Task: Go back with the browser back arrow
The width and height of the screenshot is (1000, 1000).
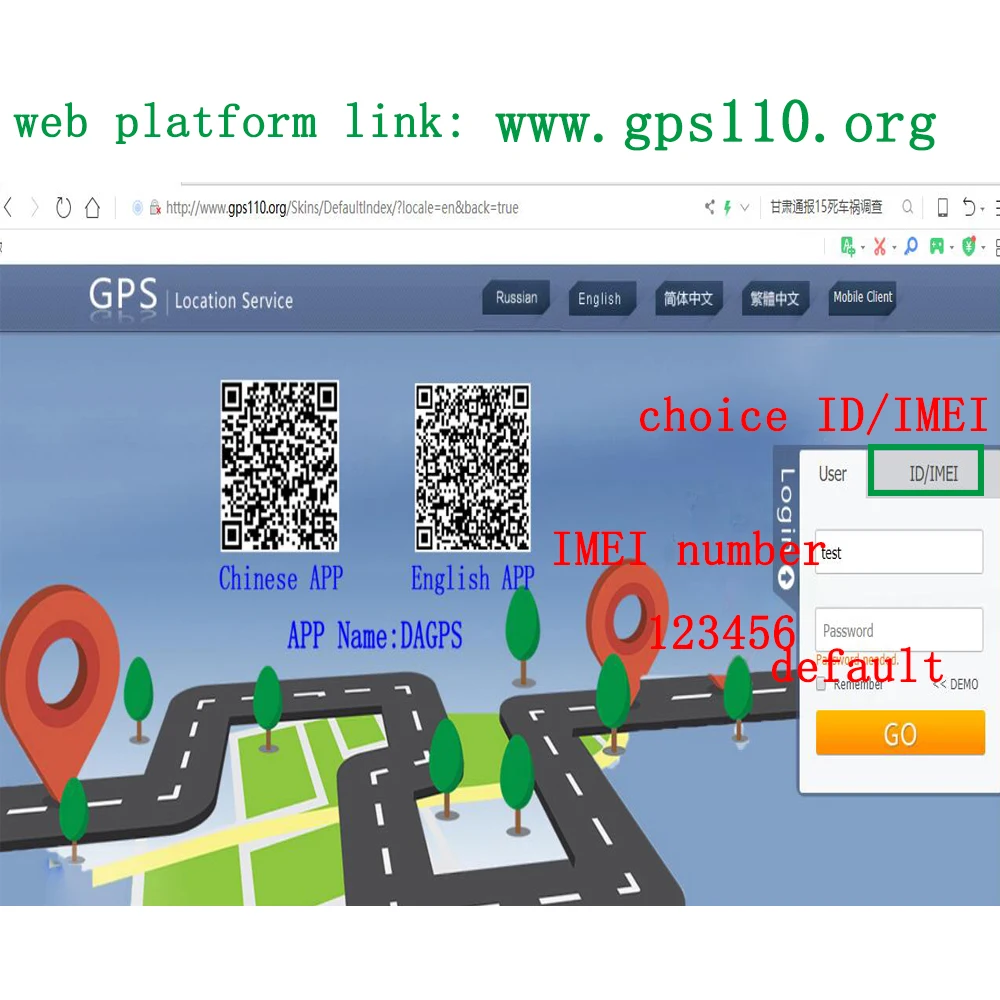Action: coord(8,207)
